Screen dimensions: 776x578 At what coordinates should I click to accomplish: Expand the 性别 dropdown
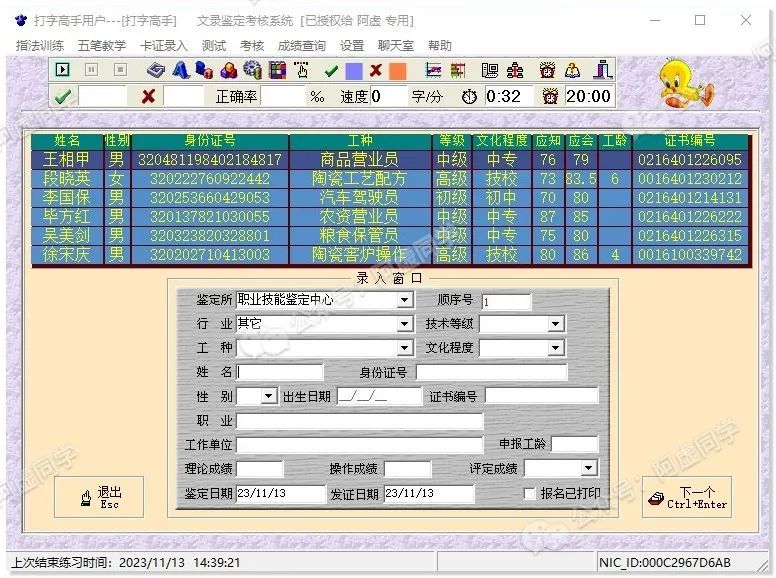tap(269, 396)
